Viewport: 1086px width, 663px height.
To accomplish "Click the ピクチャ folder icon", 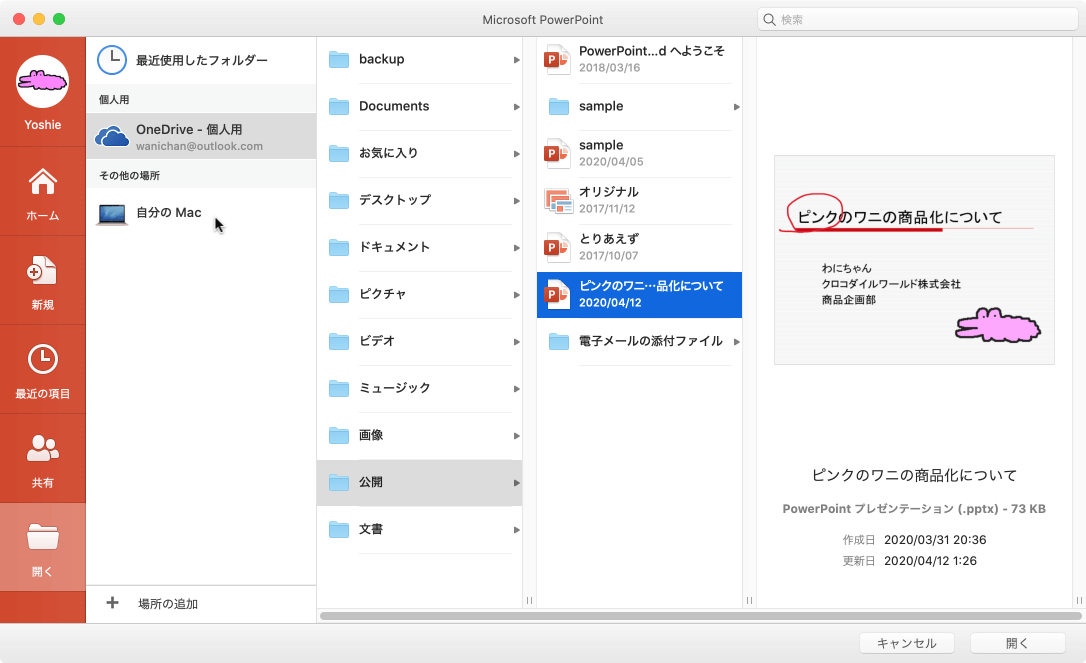I will (339, 294).
